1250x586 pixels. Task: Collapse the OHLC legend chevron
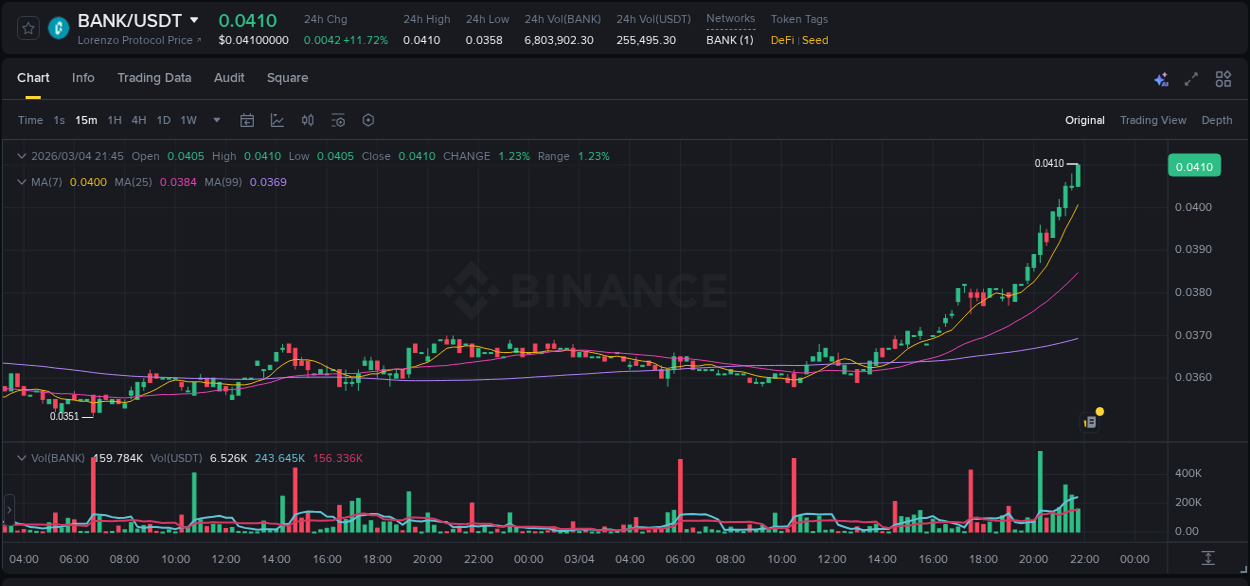click(x=21, y=156)
